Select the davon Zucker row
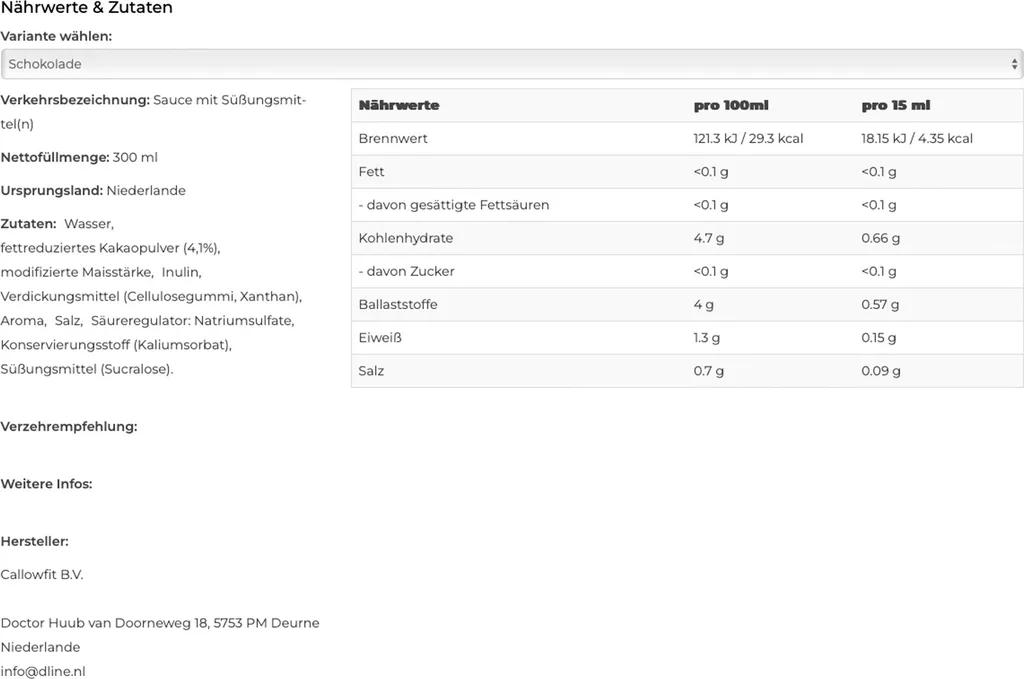Viewport: 1024px width, 679px height. (x=687, y=272)
